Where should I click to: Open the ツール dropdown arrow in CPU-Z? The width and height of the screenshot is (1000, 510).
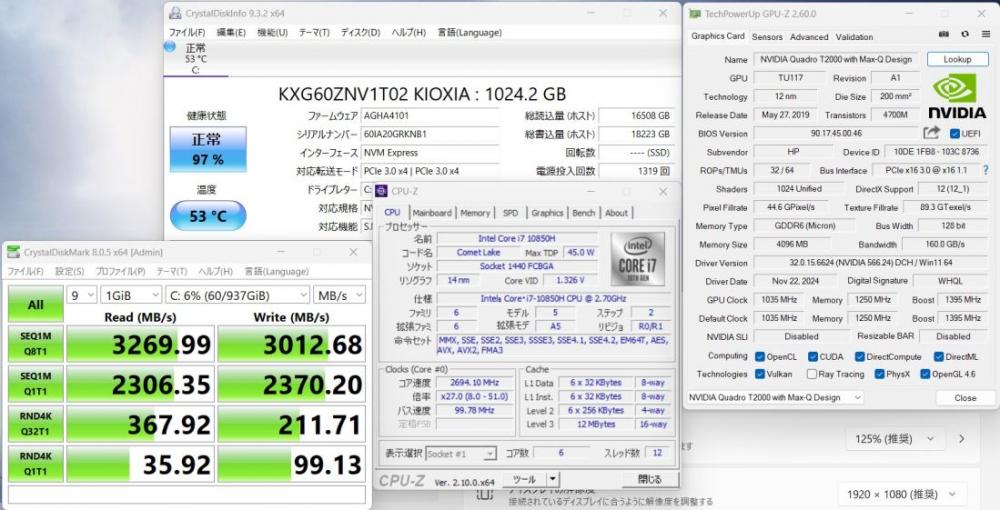coord(552,479)
